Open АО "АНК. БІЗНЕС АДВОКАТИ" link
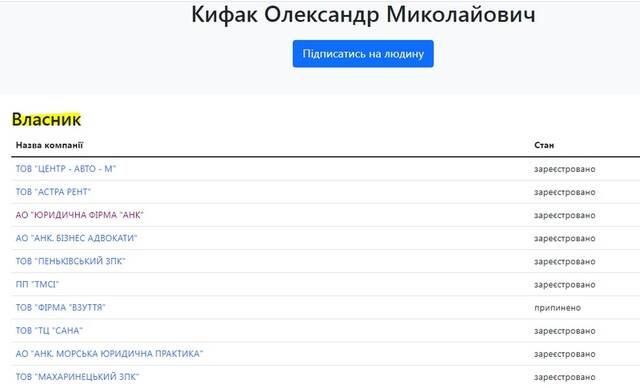 (x=76, y=238)
